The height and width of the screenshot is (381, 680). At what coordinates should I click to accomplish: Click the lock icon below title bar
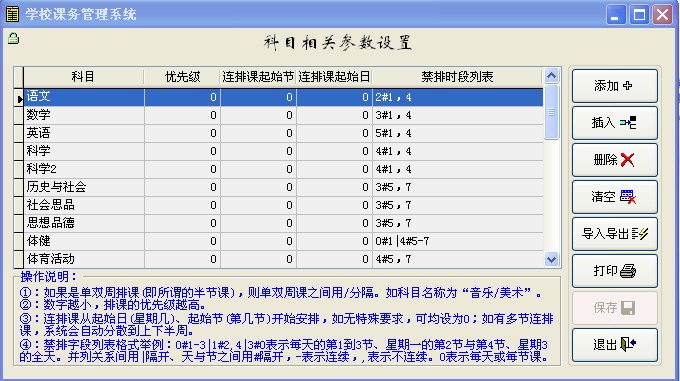13,39
